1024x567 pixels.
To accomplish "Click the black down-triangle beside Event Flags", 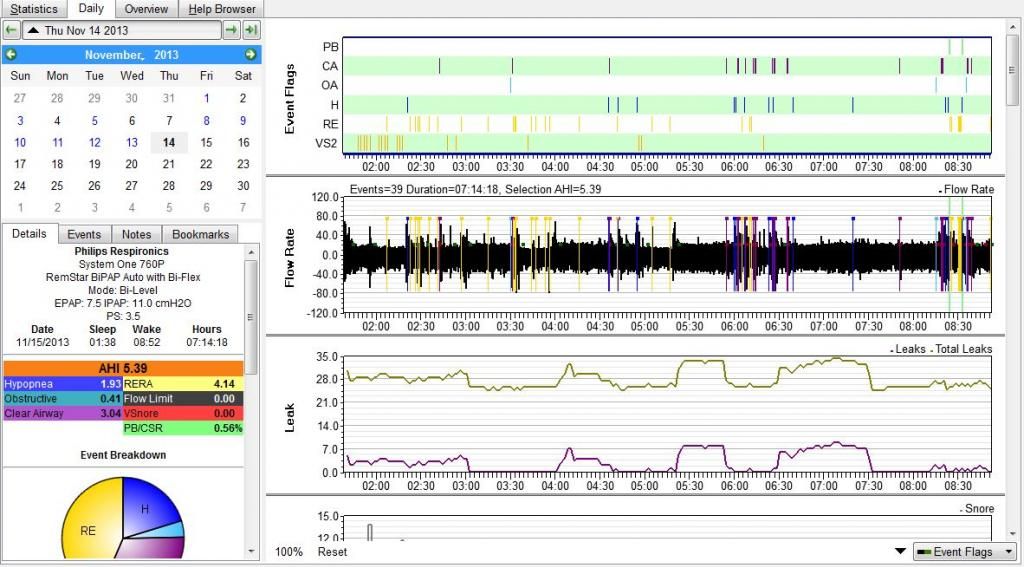I will point(899,552).
